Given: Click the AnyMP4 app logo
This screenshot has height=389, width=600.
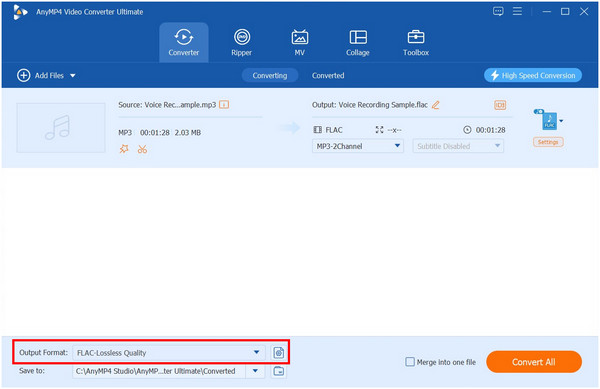Looking at the screenshot, I should 20,12.
